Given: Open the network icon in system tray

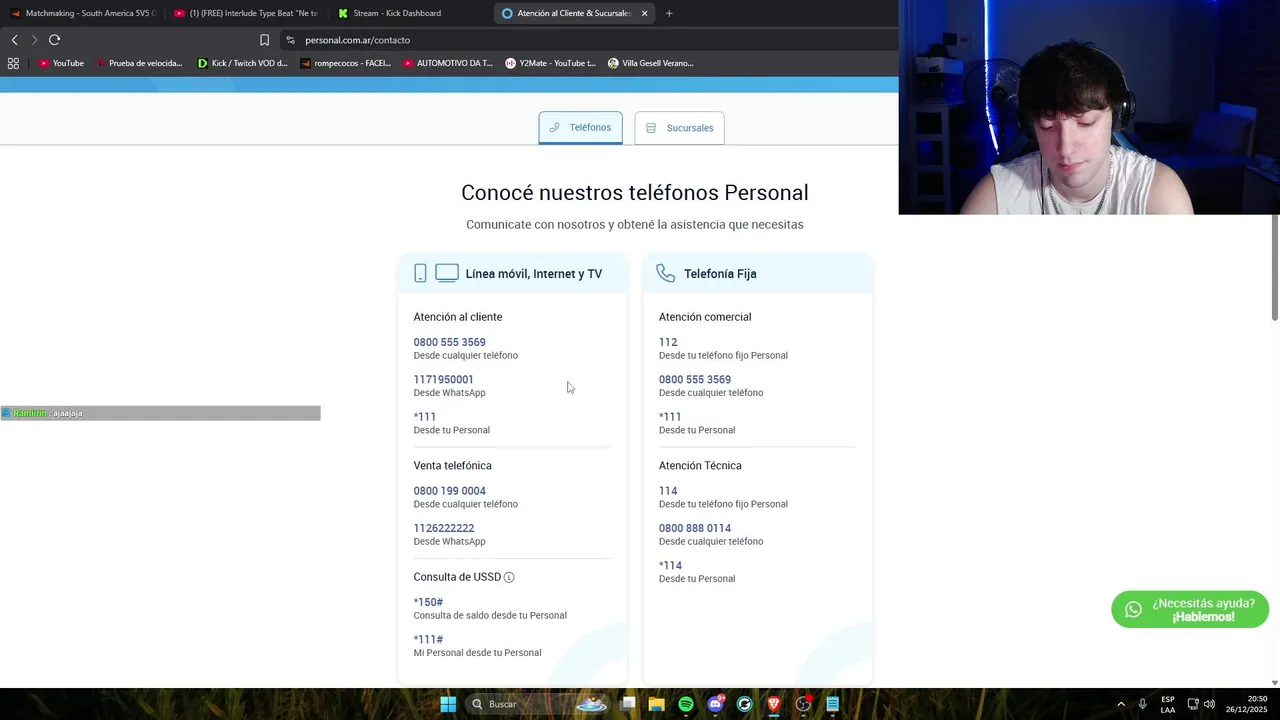Looking at the screenshot, I should tap(1193, 704).
